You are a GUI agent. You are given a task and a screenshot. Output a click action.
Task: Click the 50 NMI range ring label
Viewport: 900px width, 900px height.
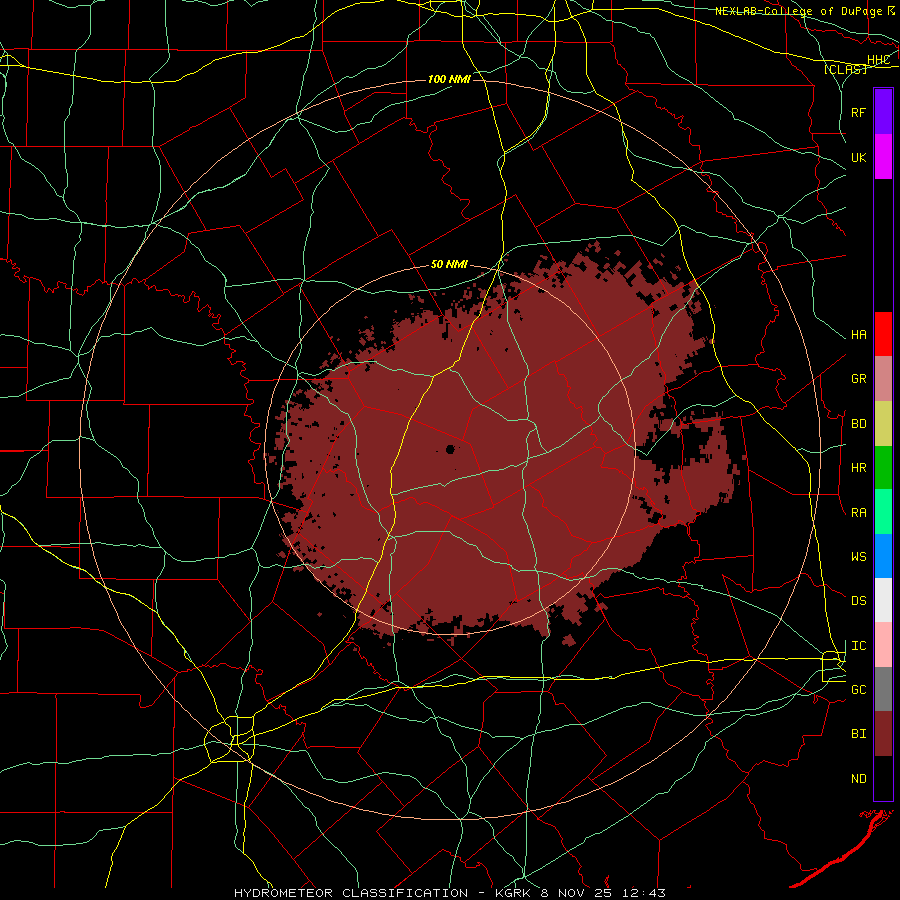click(449, 265)
